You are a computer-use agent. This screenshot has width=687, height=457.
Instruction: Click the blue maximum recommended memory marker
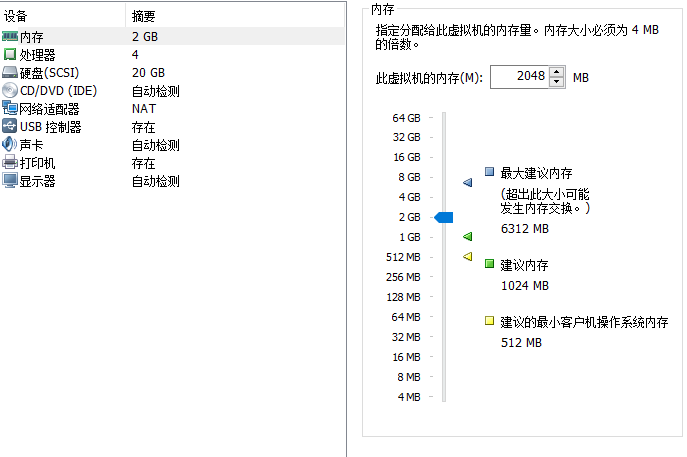click(x=468, y=182)
